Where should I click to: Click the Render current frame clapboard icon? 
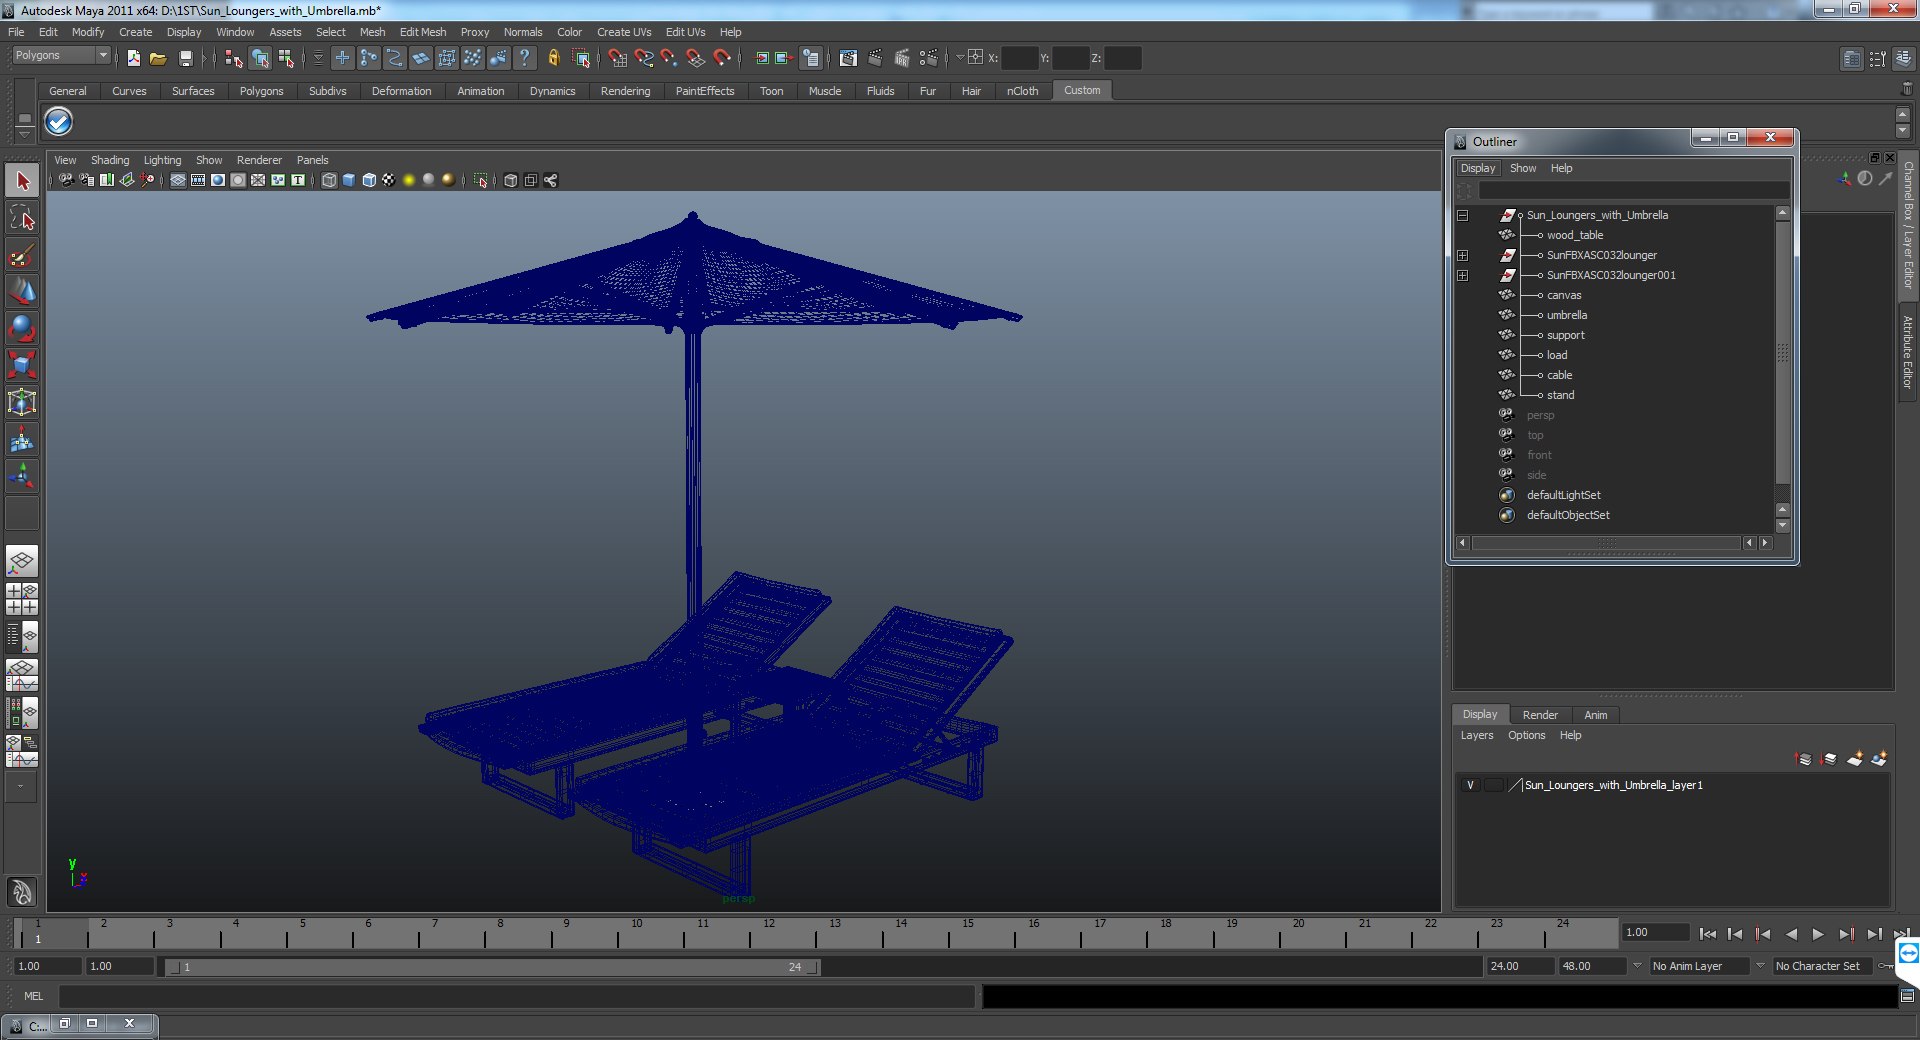(x=875, y=58)
